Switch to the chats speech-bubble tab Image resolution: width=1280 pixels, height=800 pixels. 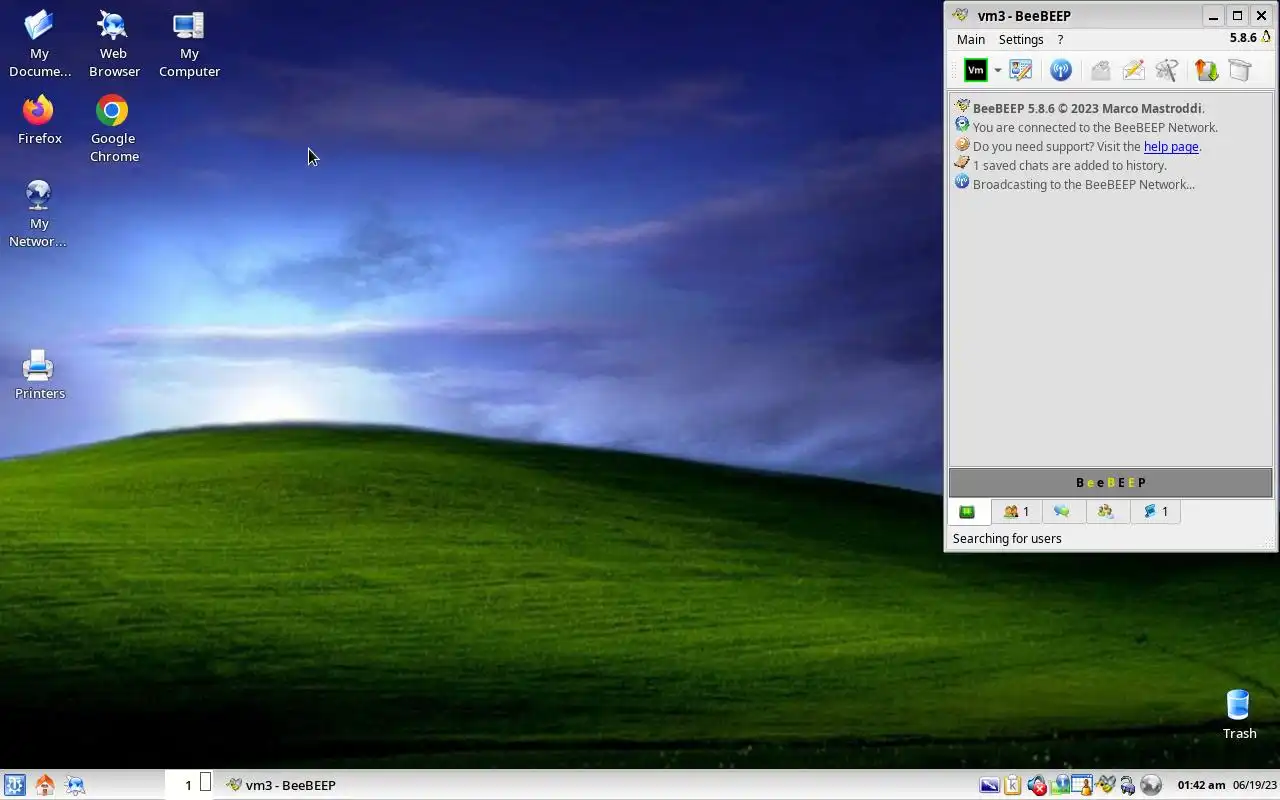[1062, 512]
